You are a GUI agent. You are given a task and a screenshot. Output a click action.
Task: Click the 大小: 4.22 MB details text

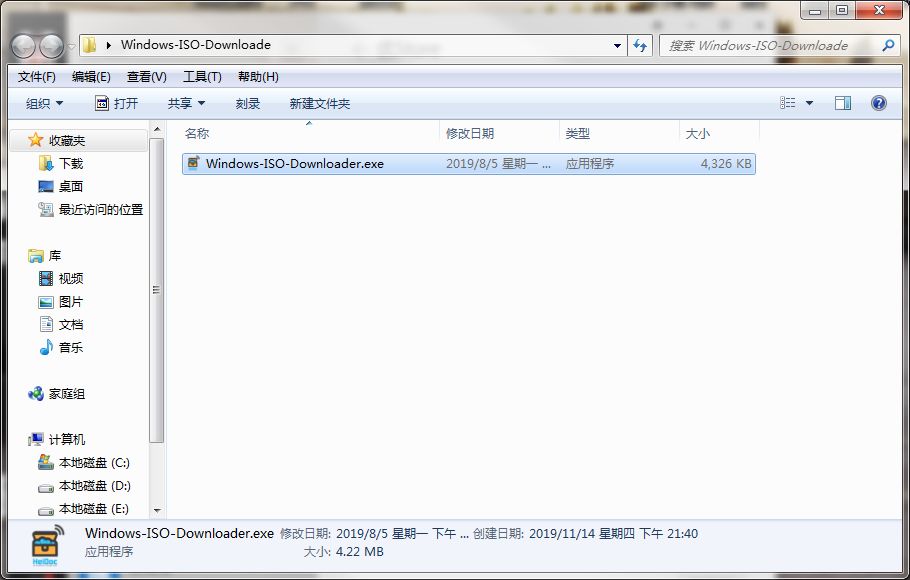tap(344, 552)
